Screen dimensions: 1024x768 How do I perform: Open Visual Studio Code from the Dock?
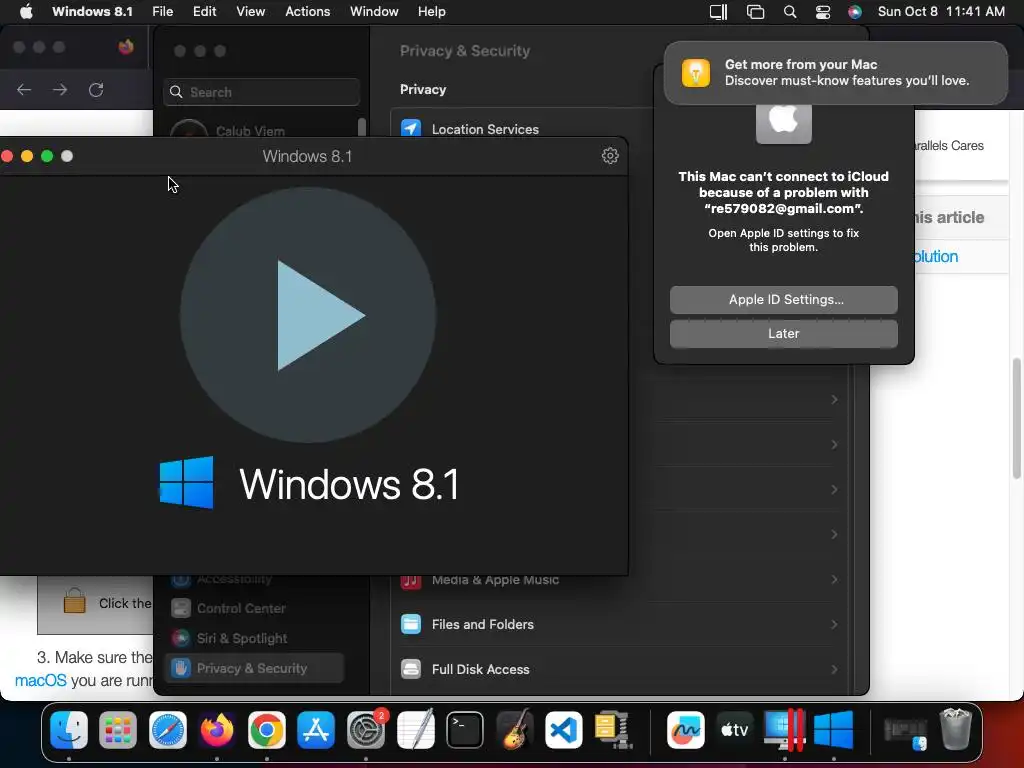tap(564, 729)
